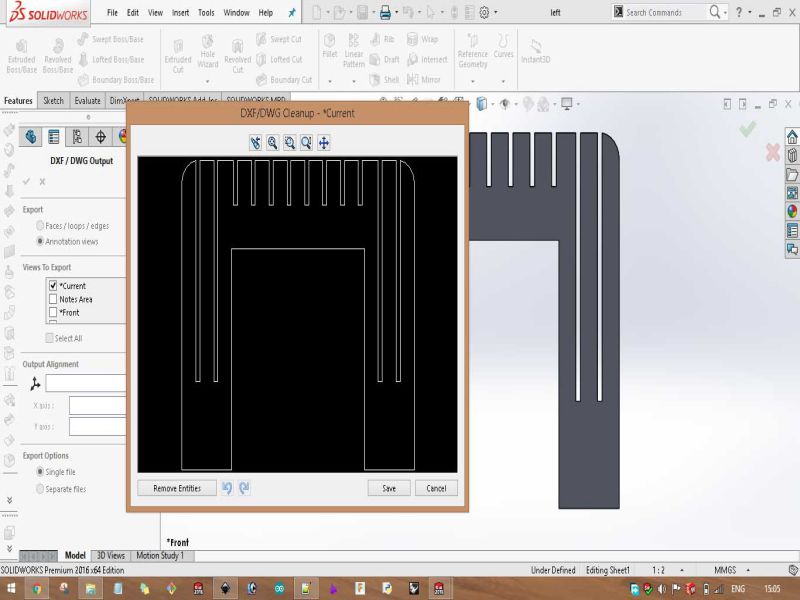Image resolution: width=800 pixels, height=600 pixels.
Task: Open Appearances color ball in task pane
Action: coord(792,211)
